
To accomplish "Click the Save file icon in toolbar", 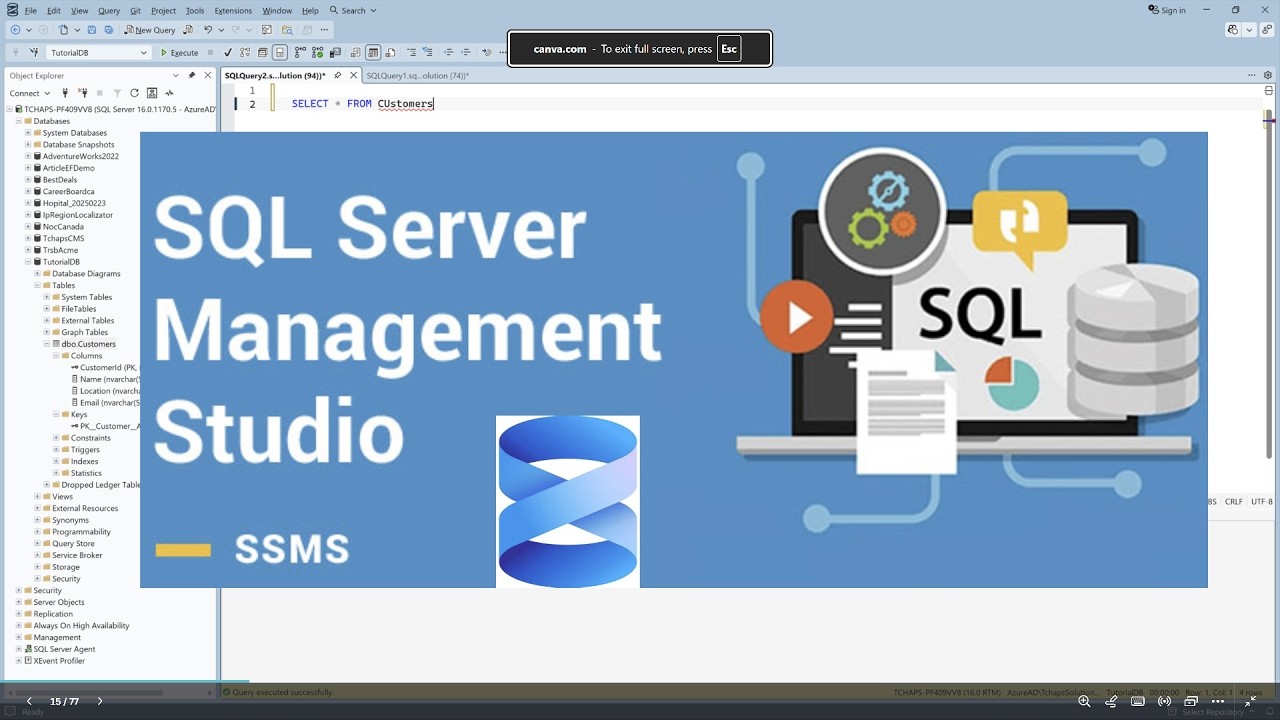I will (x=92, y=30).
